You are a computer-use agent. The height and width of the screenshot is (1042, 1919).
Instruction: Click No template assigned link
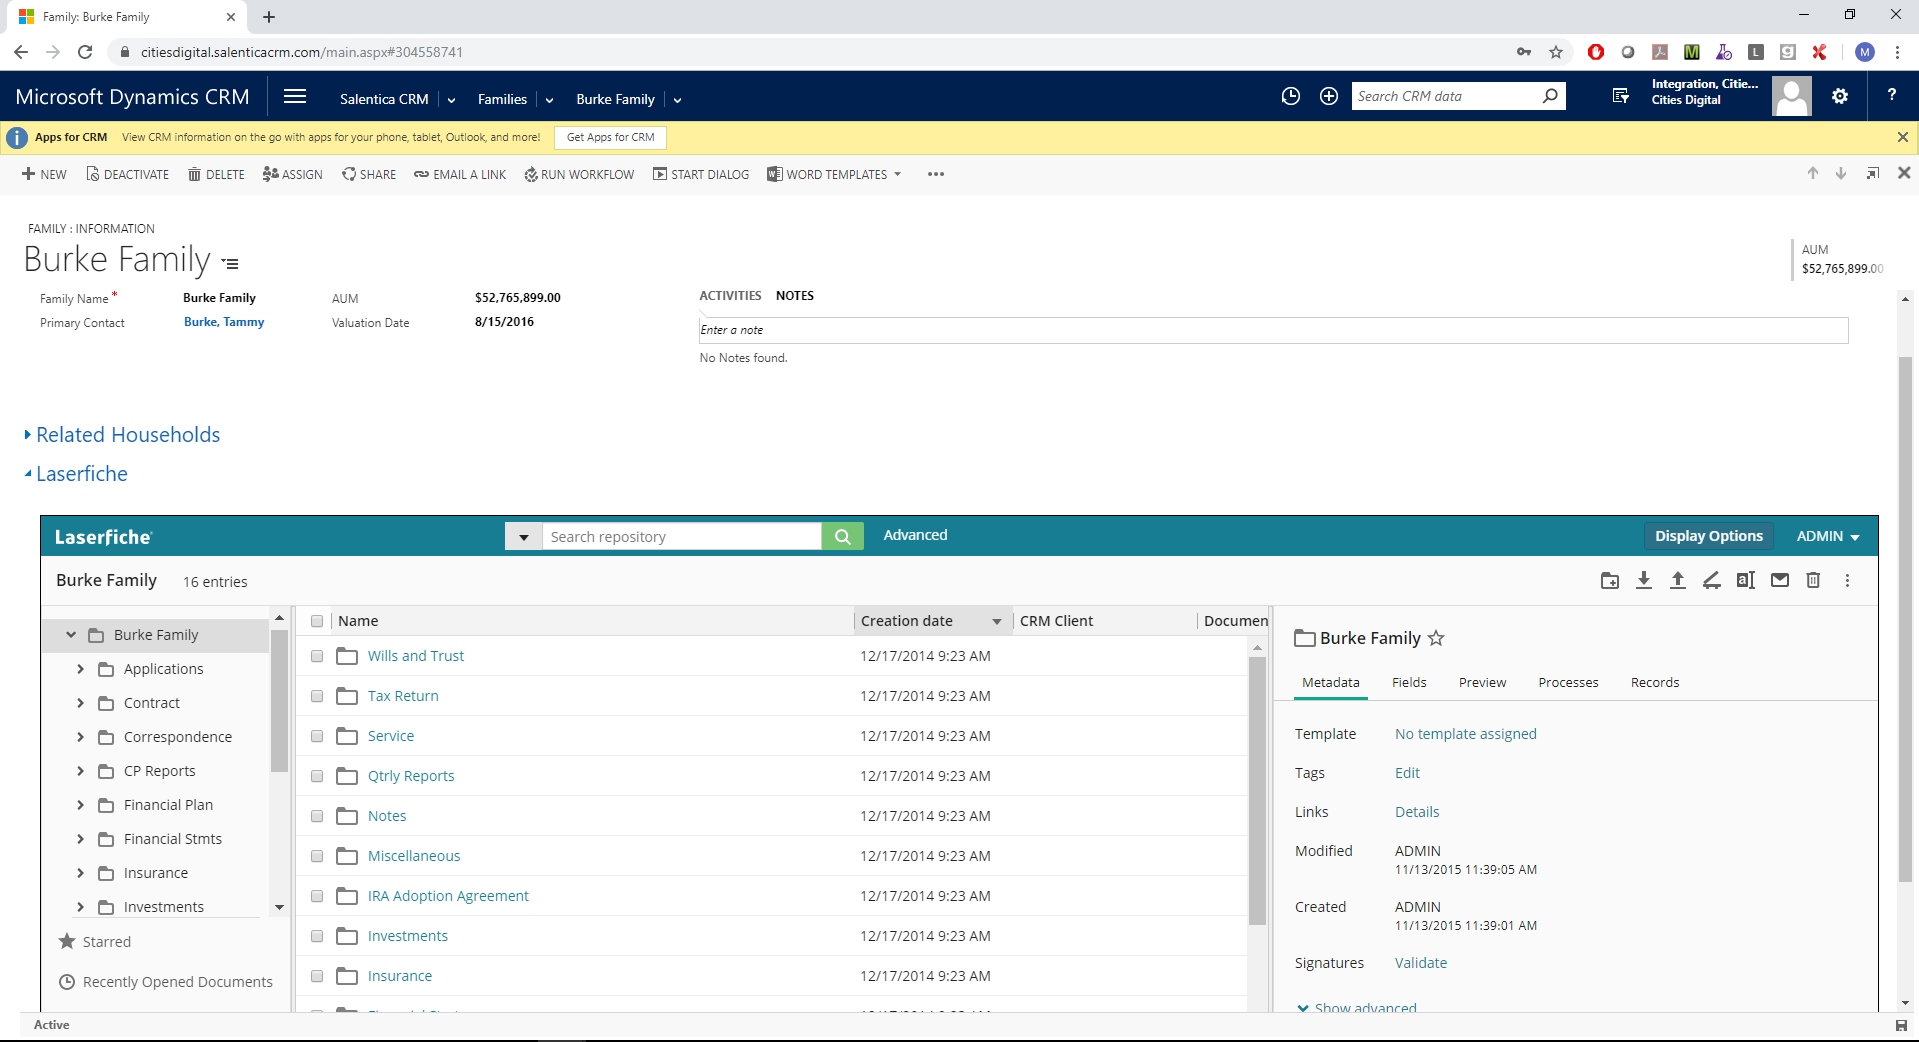click(x=1465, y=734)
